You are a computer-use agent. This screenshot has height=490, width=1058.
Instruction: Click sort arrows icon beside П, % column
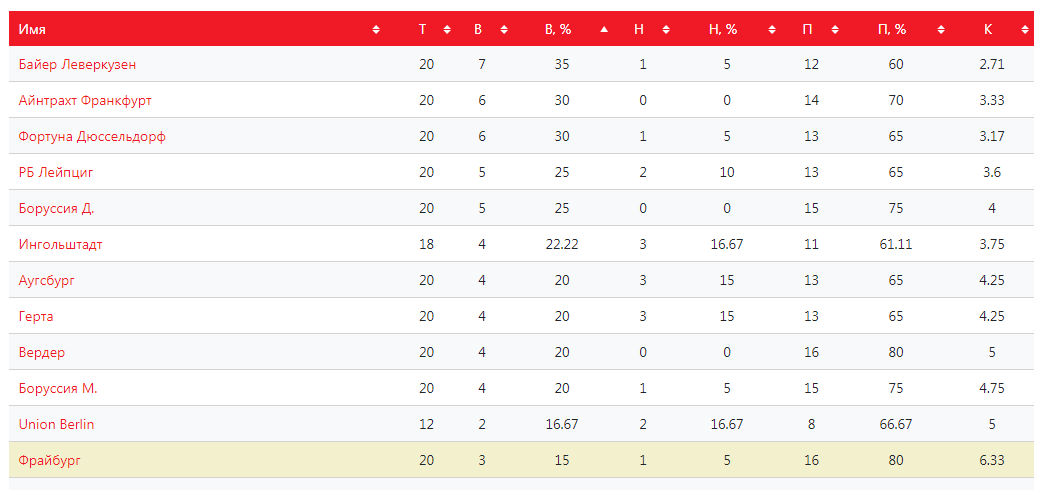tap(941, 30)
